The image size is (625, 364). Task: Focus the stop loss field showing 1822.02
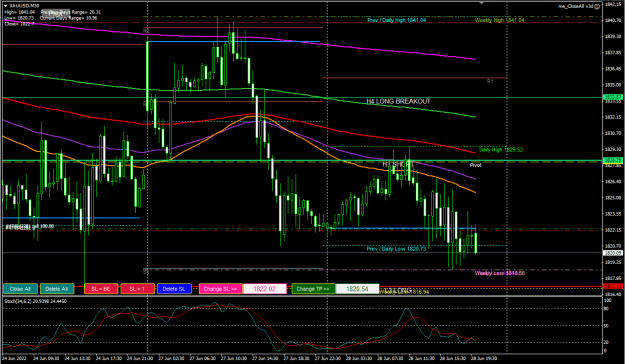[x=265, y=289]
